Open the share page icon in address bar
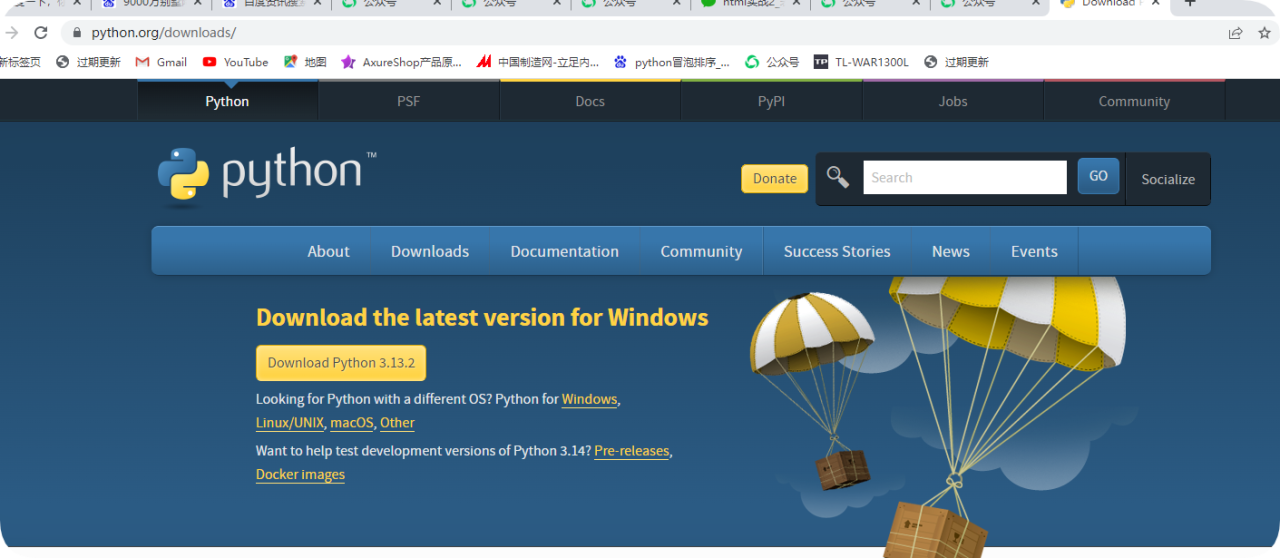Screen dimensions: 1280x558 tap(1236, 33)
